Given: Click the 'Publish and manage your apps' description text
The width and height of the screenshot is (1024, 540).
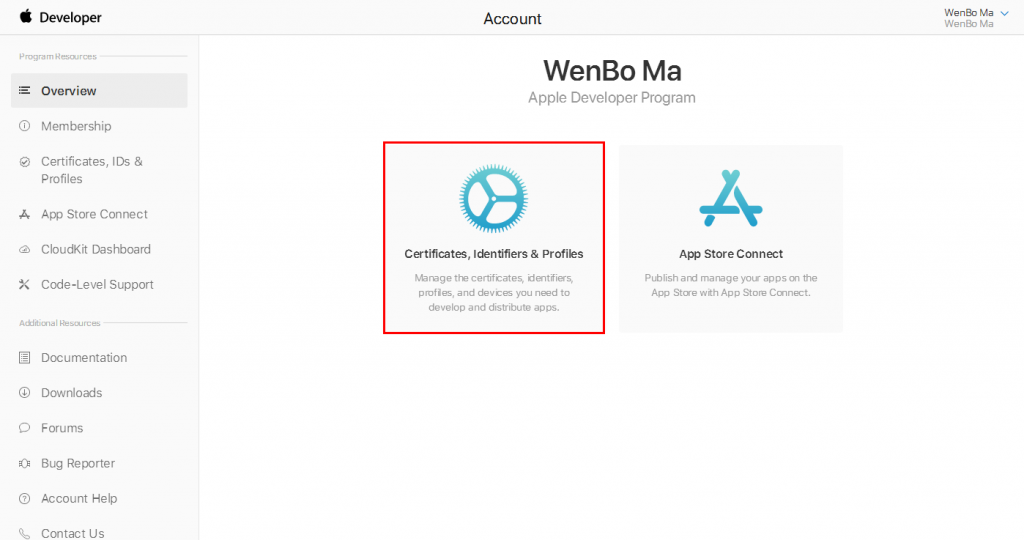Looking at the screenshot, I should [x=731, y=285].
